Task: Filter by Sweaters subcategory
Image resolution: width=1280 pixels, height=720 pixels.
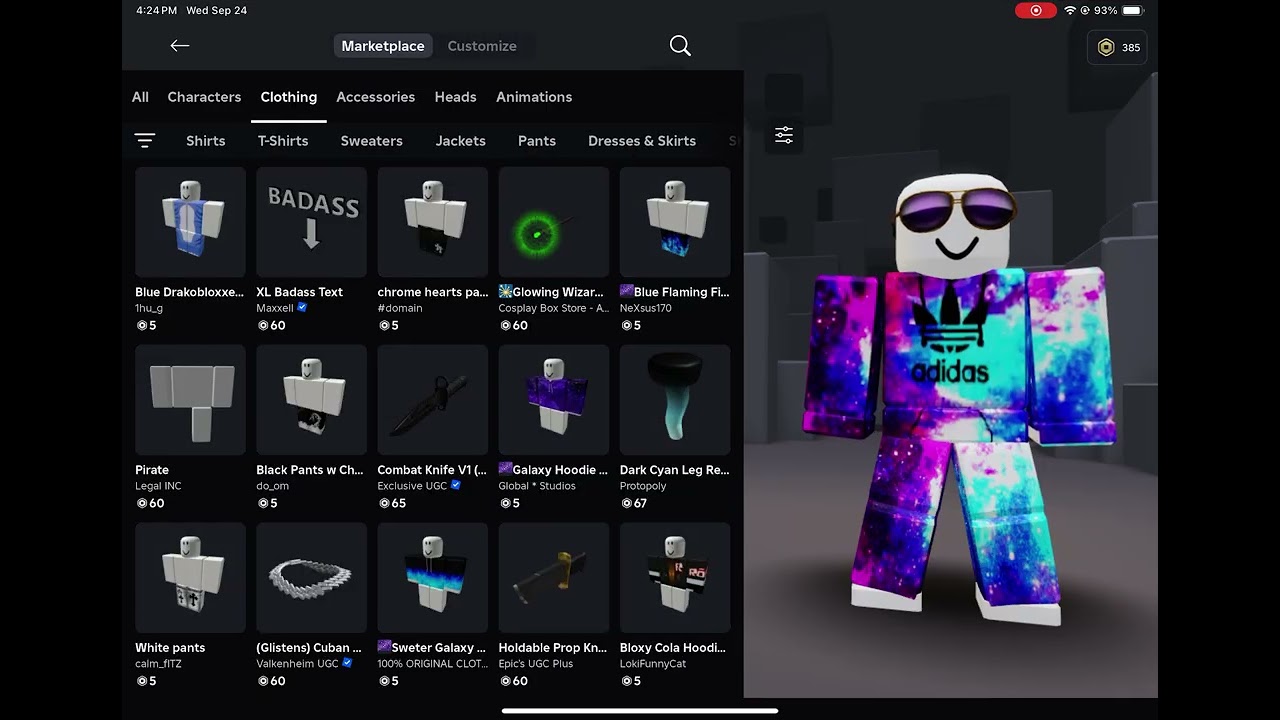Action: 372,141
